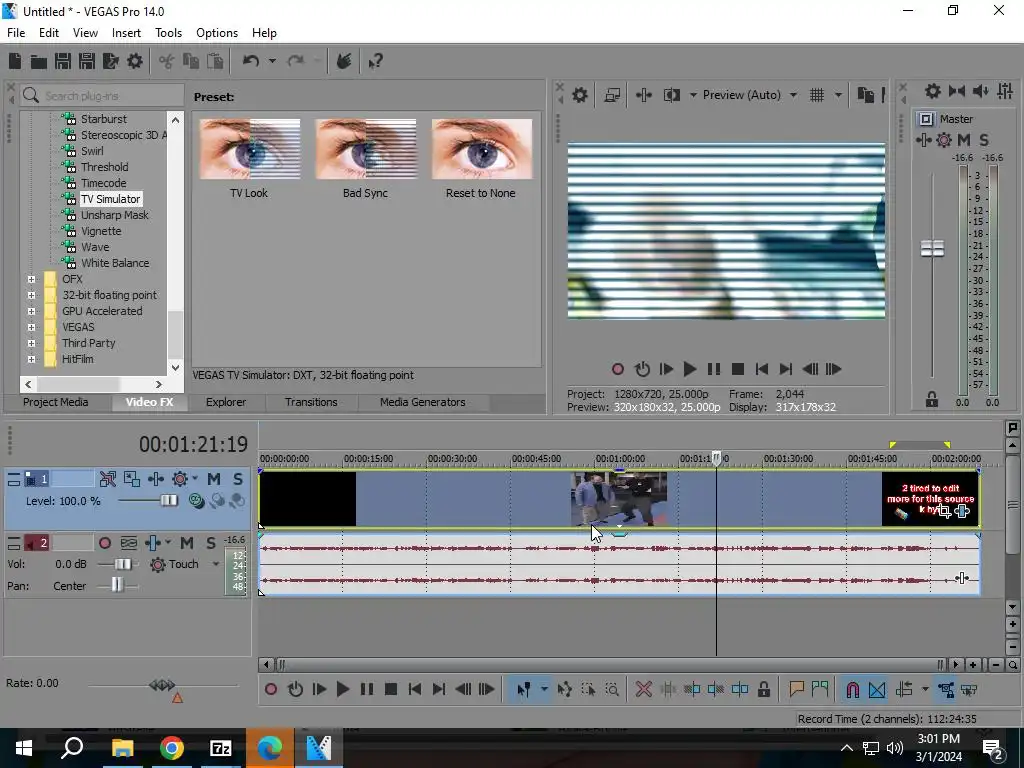The image size is (1024, 768).
Task: Select the envelope edit tool
Action: pyautogui.click(x=565, y=689)
